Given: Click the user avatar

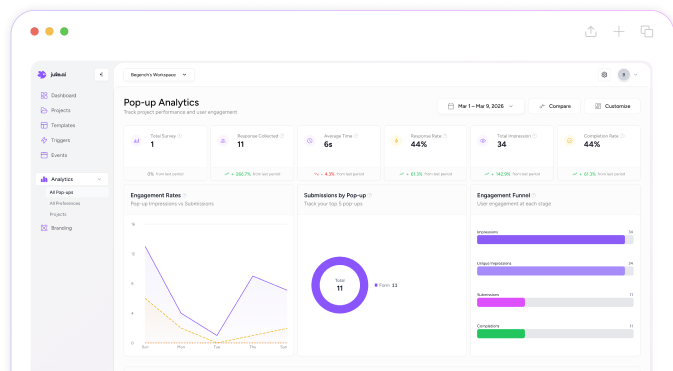Looking at the screenshot, I should 624,75.
